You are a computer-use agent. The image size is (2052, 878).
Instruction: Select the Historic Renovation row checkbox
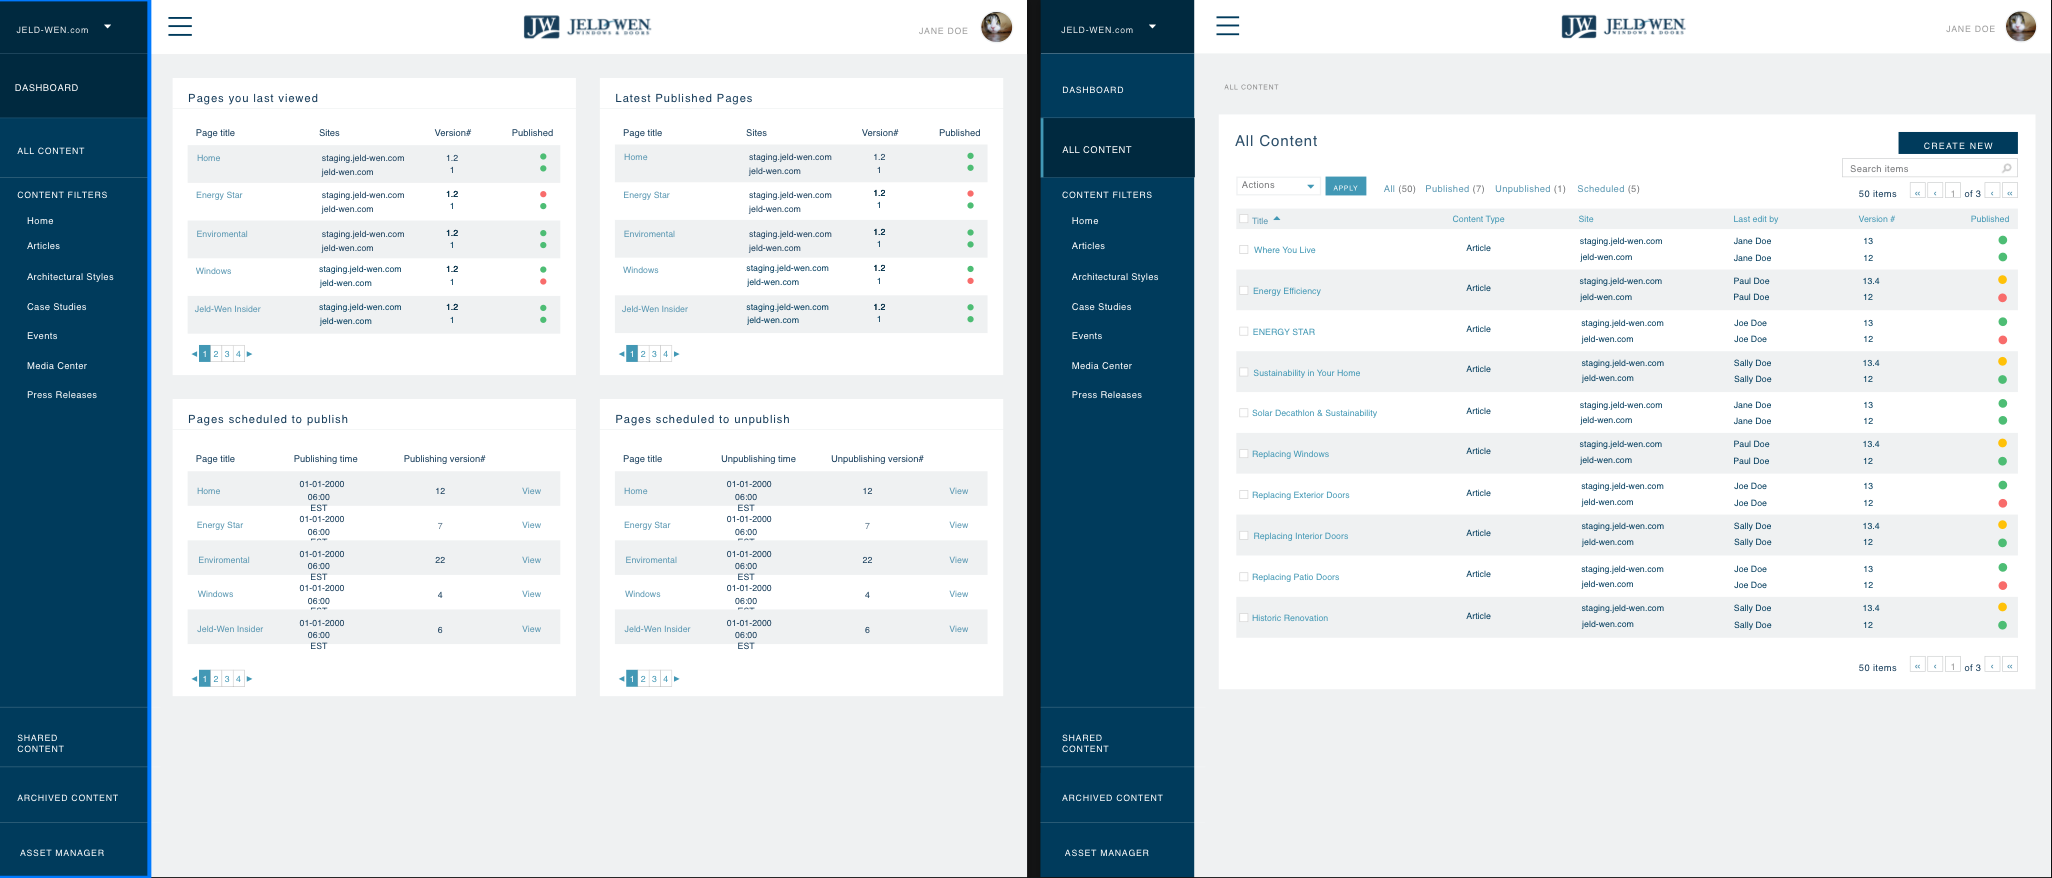(x=1243, y=617)
